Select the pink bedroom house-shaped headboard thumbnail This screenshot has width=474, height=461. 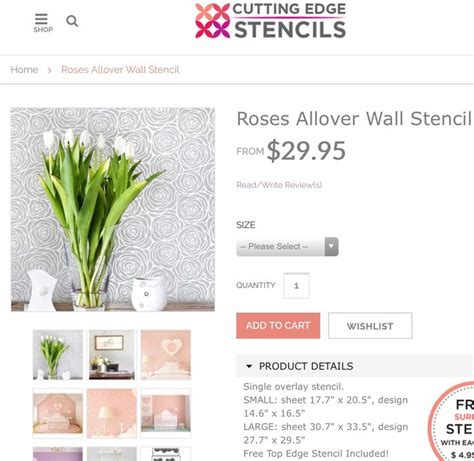[58, 413]
